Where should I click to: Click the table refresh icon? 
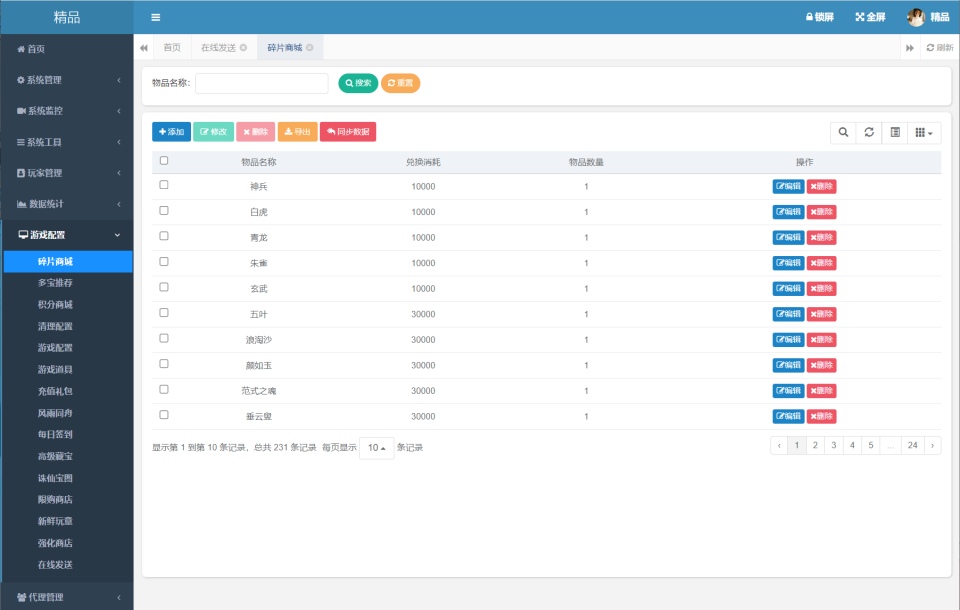coord(869,132)
